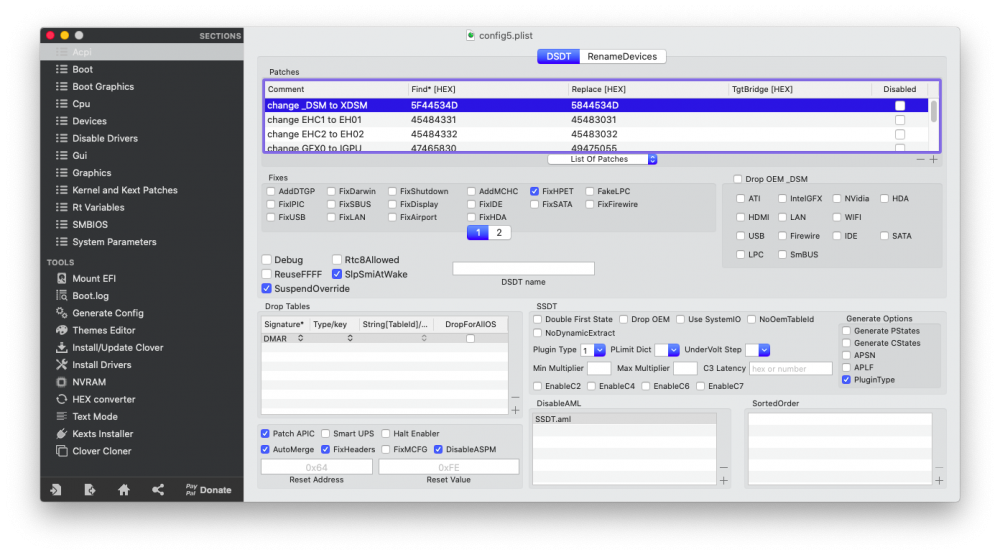Select 'change EHC1 to EH01' patch row
This screenshot has height=555, width=1000.
pos(596,119)
